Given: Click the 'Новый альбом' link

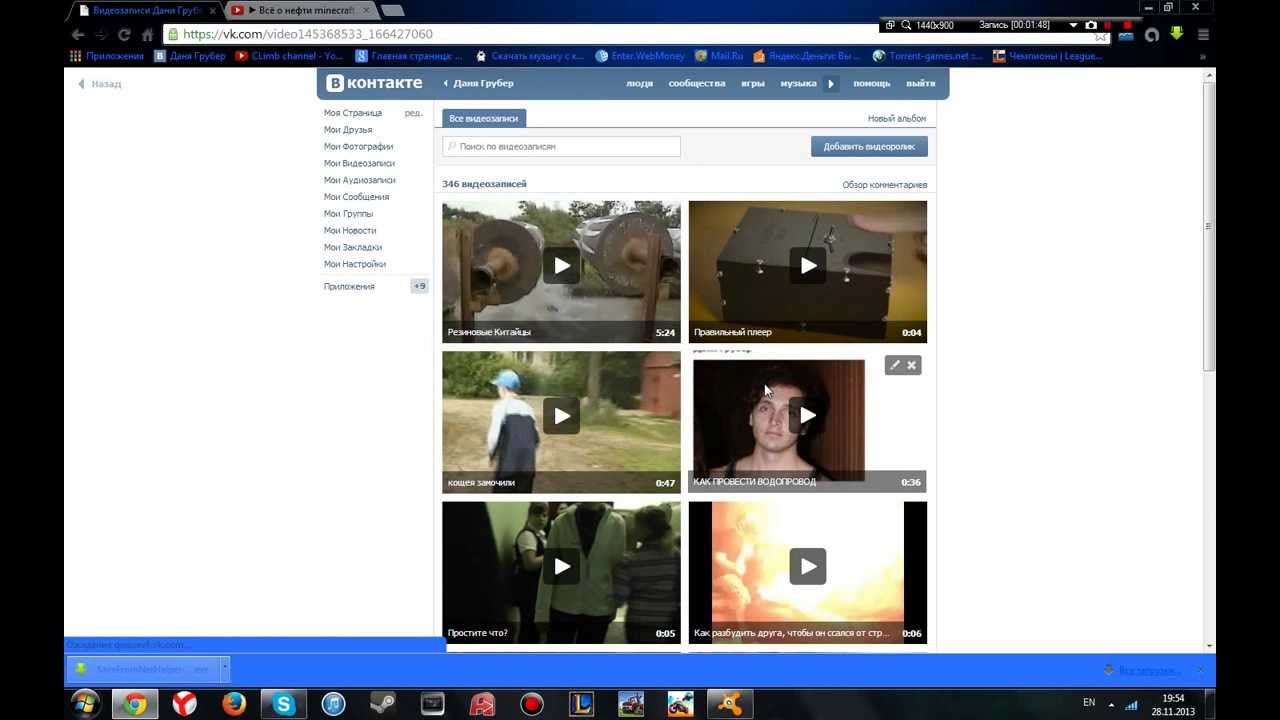Looking at the screenshot, I should click(896, 118).
